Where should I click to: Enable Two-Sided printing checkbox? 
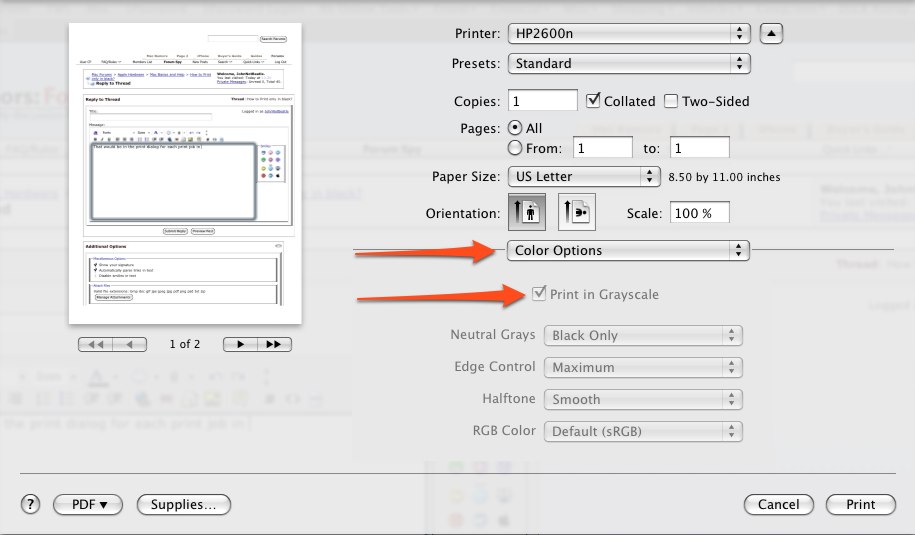(671, 101)
